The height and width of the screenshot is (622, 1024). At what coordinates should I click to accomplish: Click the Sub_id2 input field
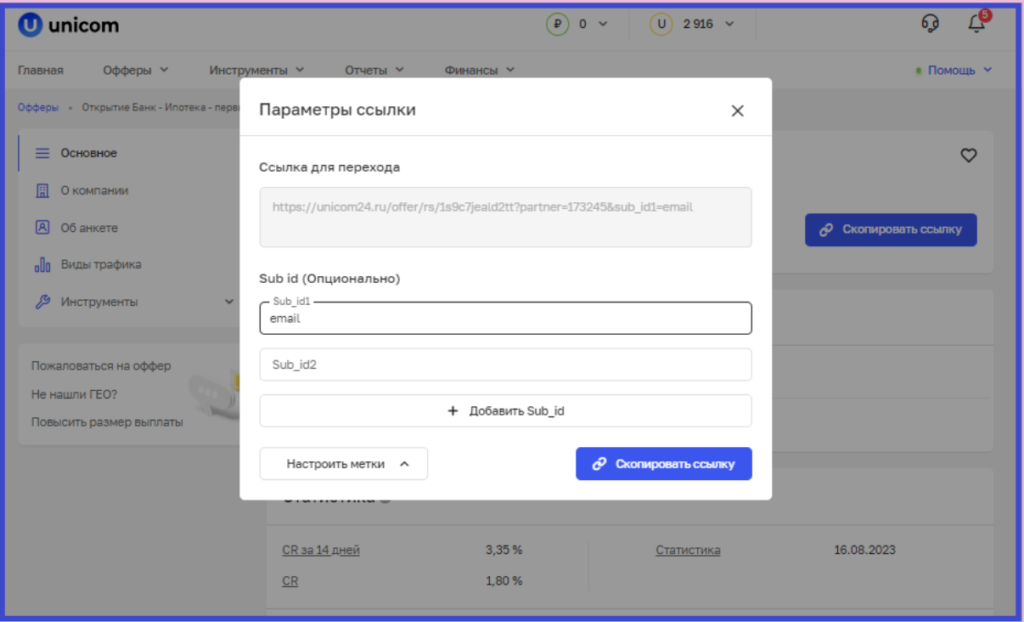pos(505,365)
